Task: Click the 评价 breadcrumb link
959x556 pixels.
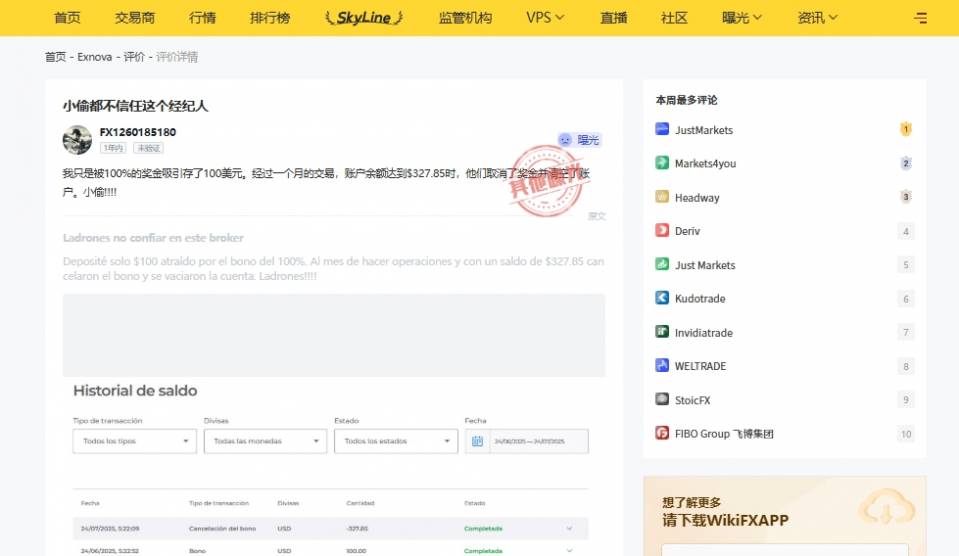Action: pyautogui.click(x=134, y=57)
